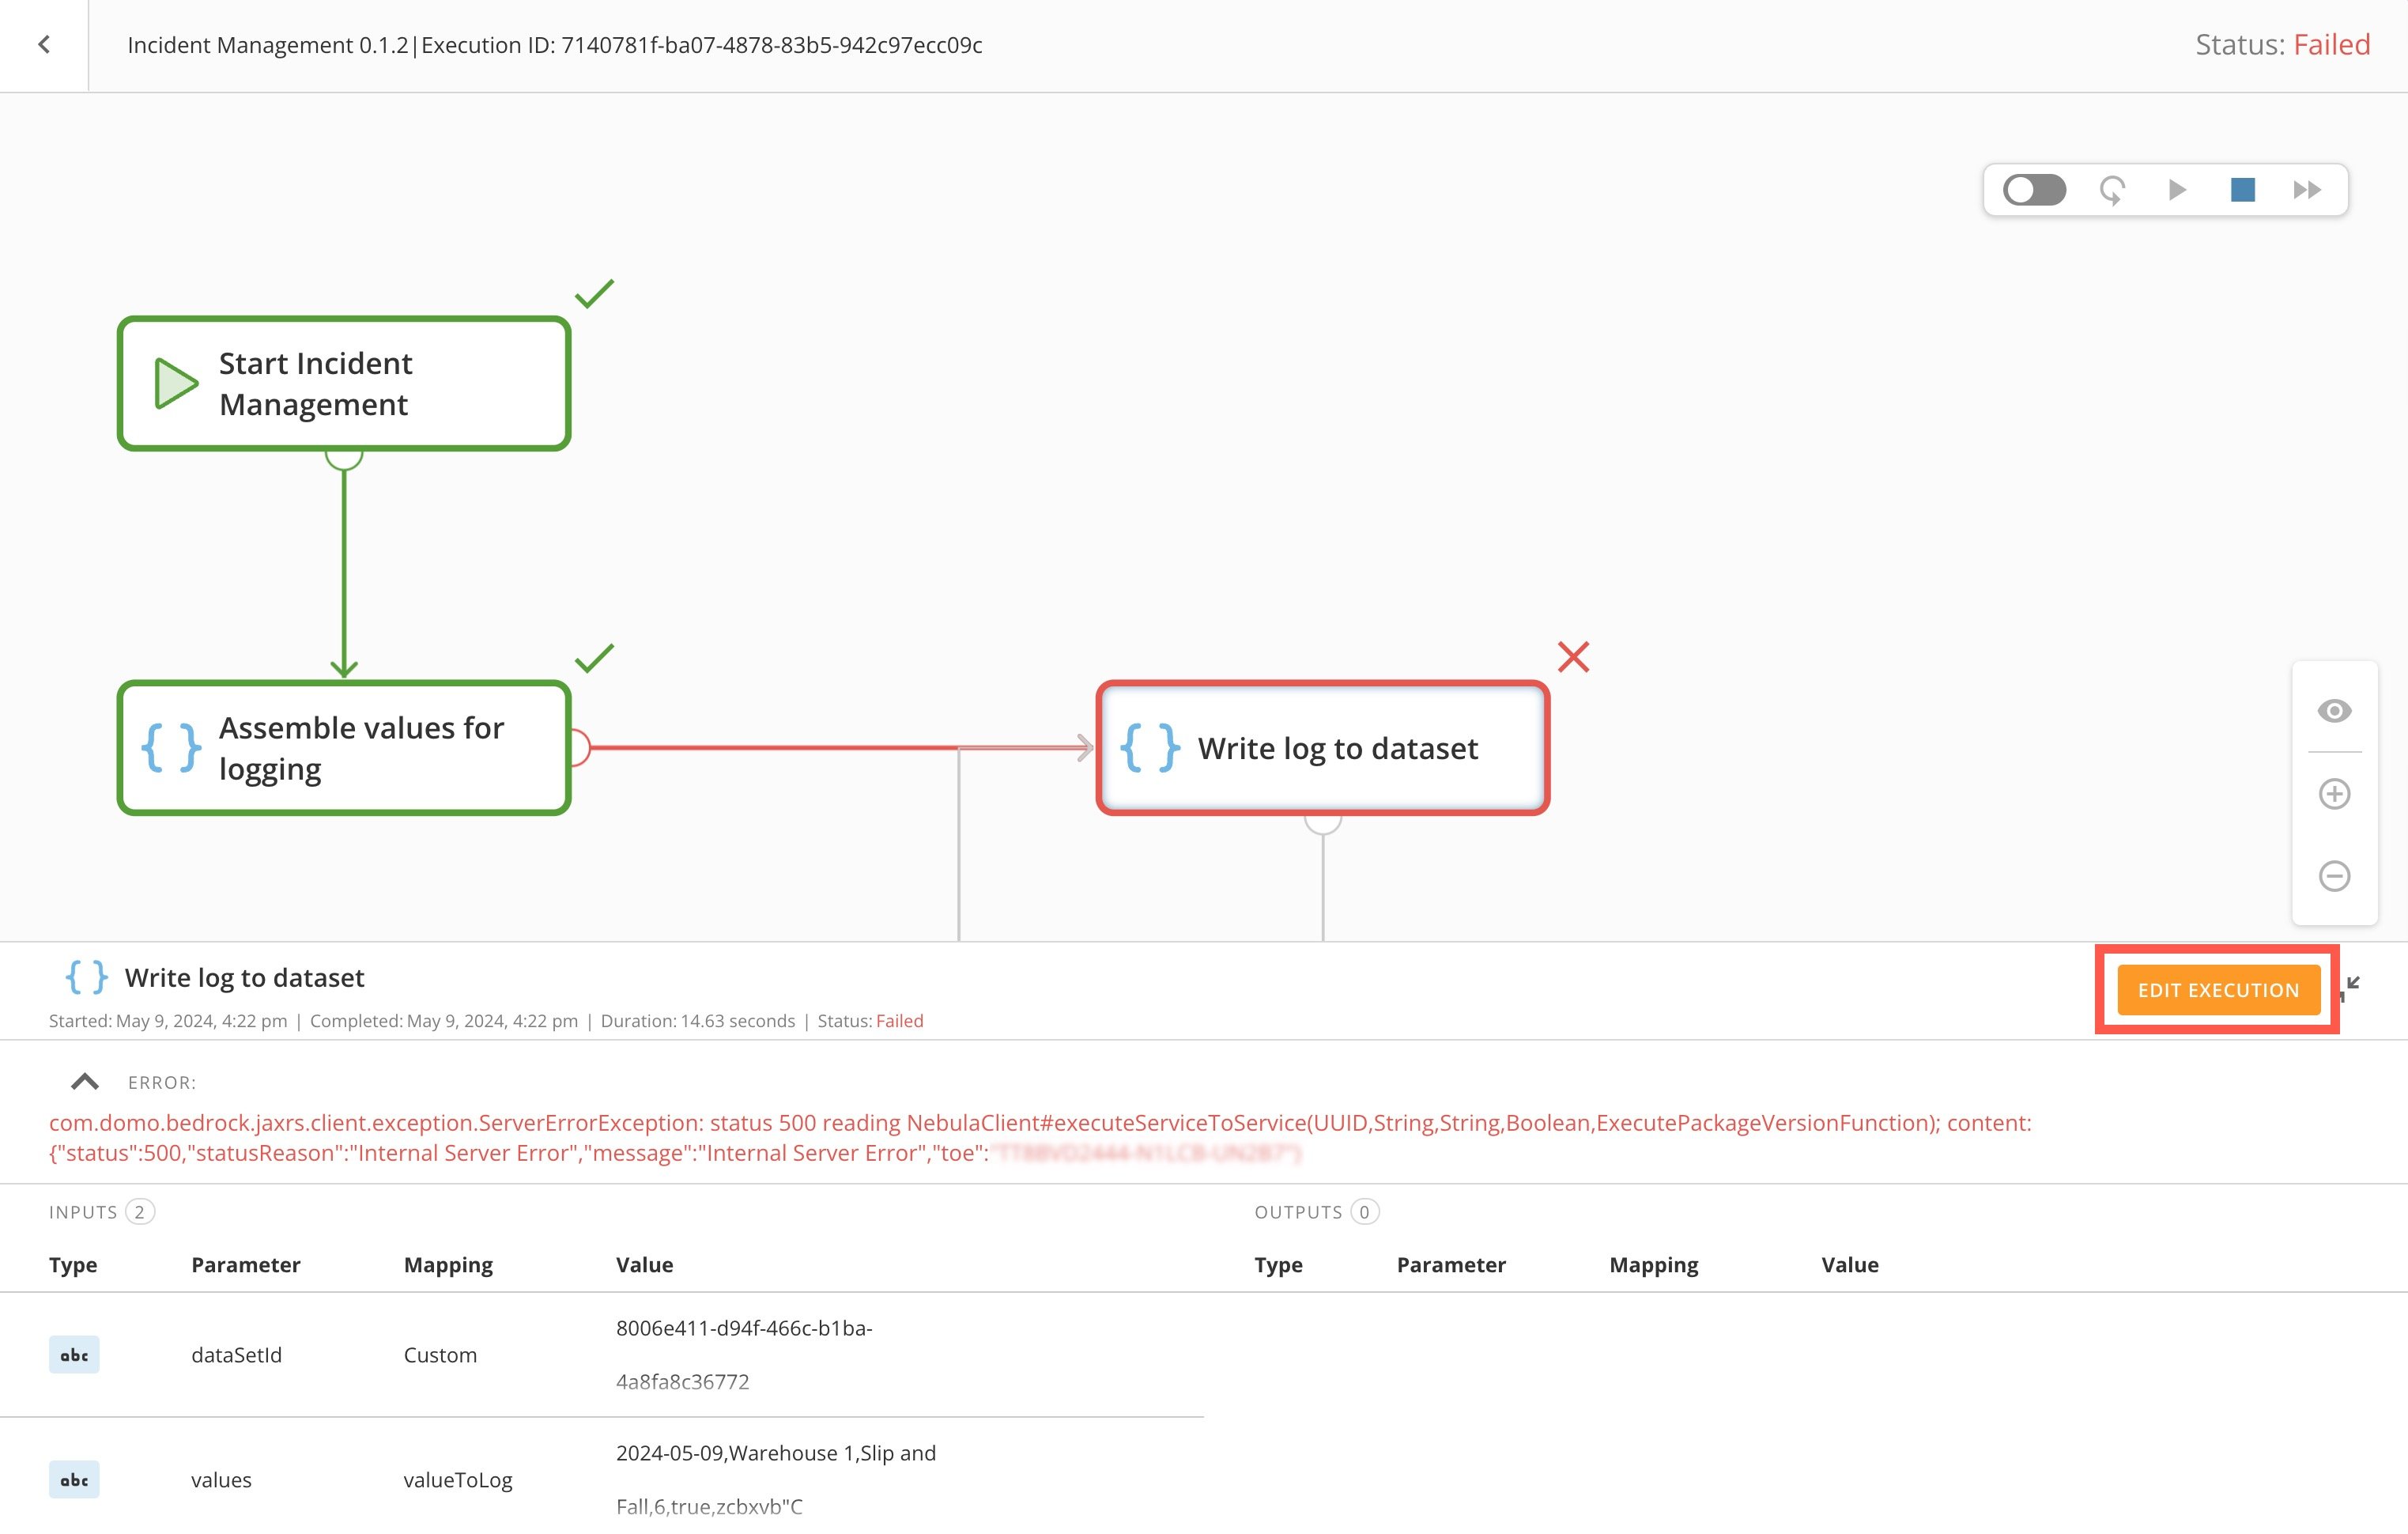
Task: Click the dataSetId parameter cell
Action: 236,1355
